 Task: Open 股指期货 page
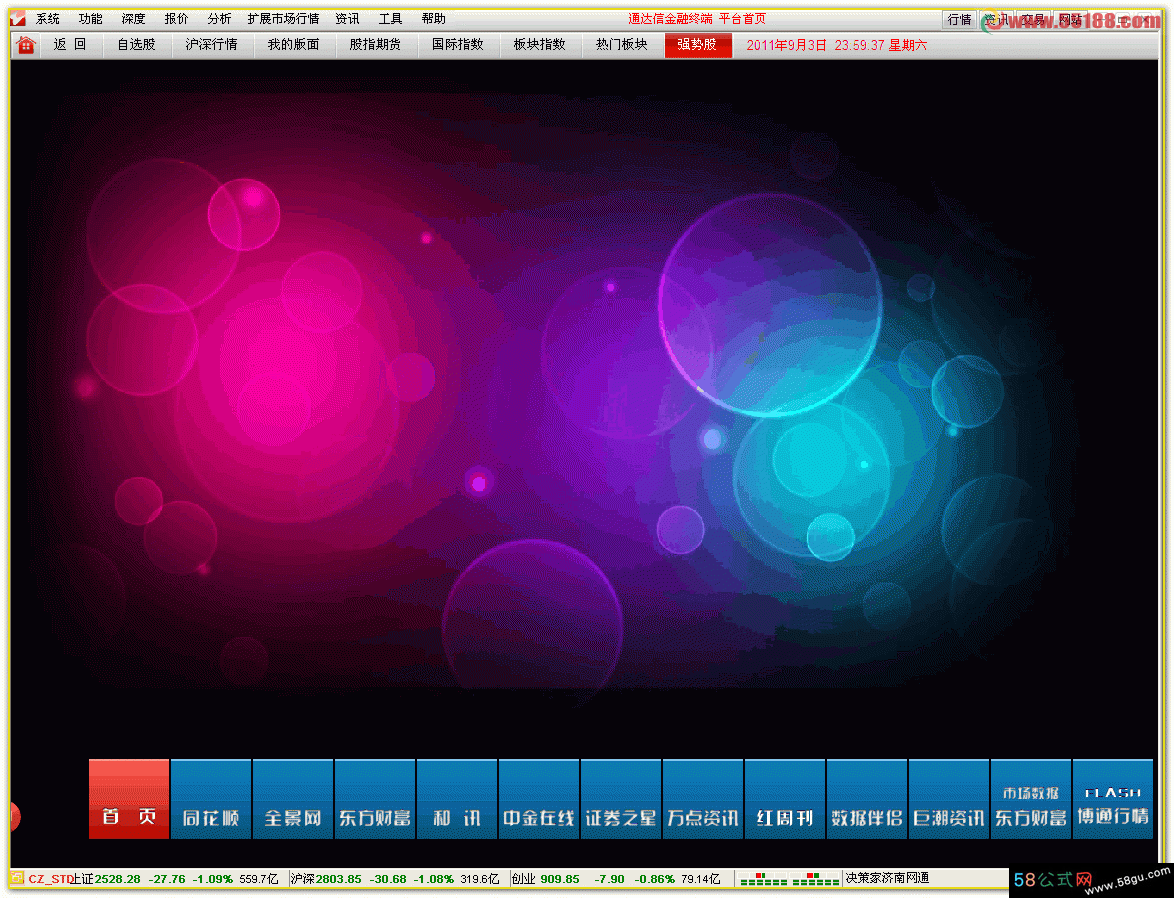375,45
